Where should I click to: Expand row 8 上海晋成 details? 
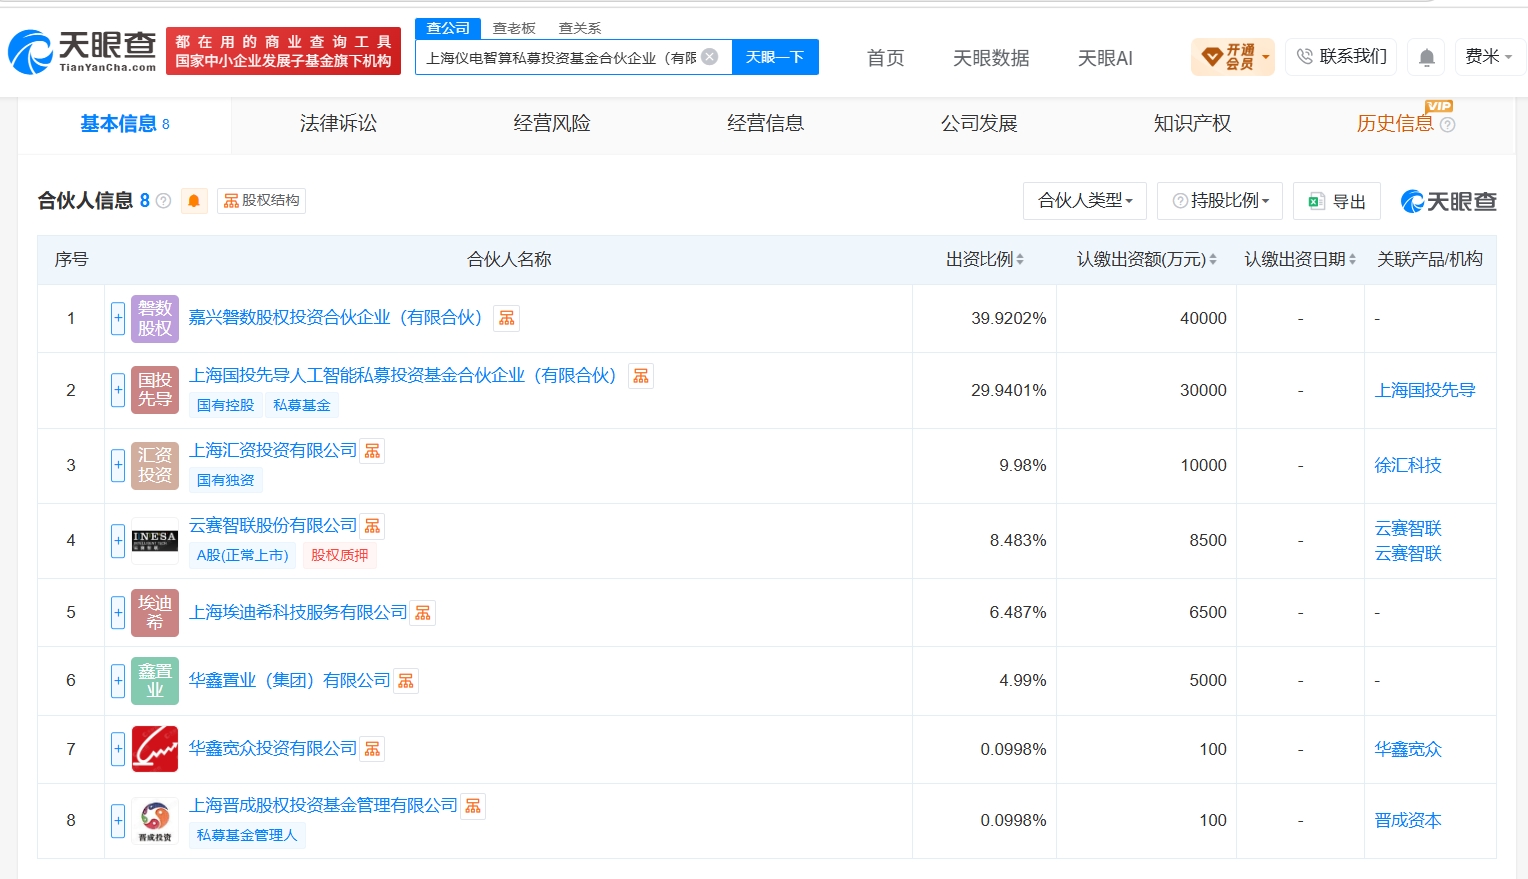pos(118,820)
